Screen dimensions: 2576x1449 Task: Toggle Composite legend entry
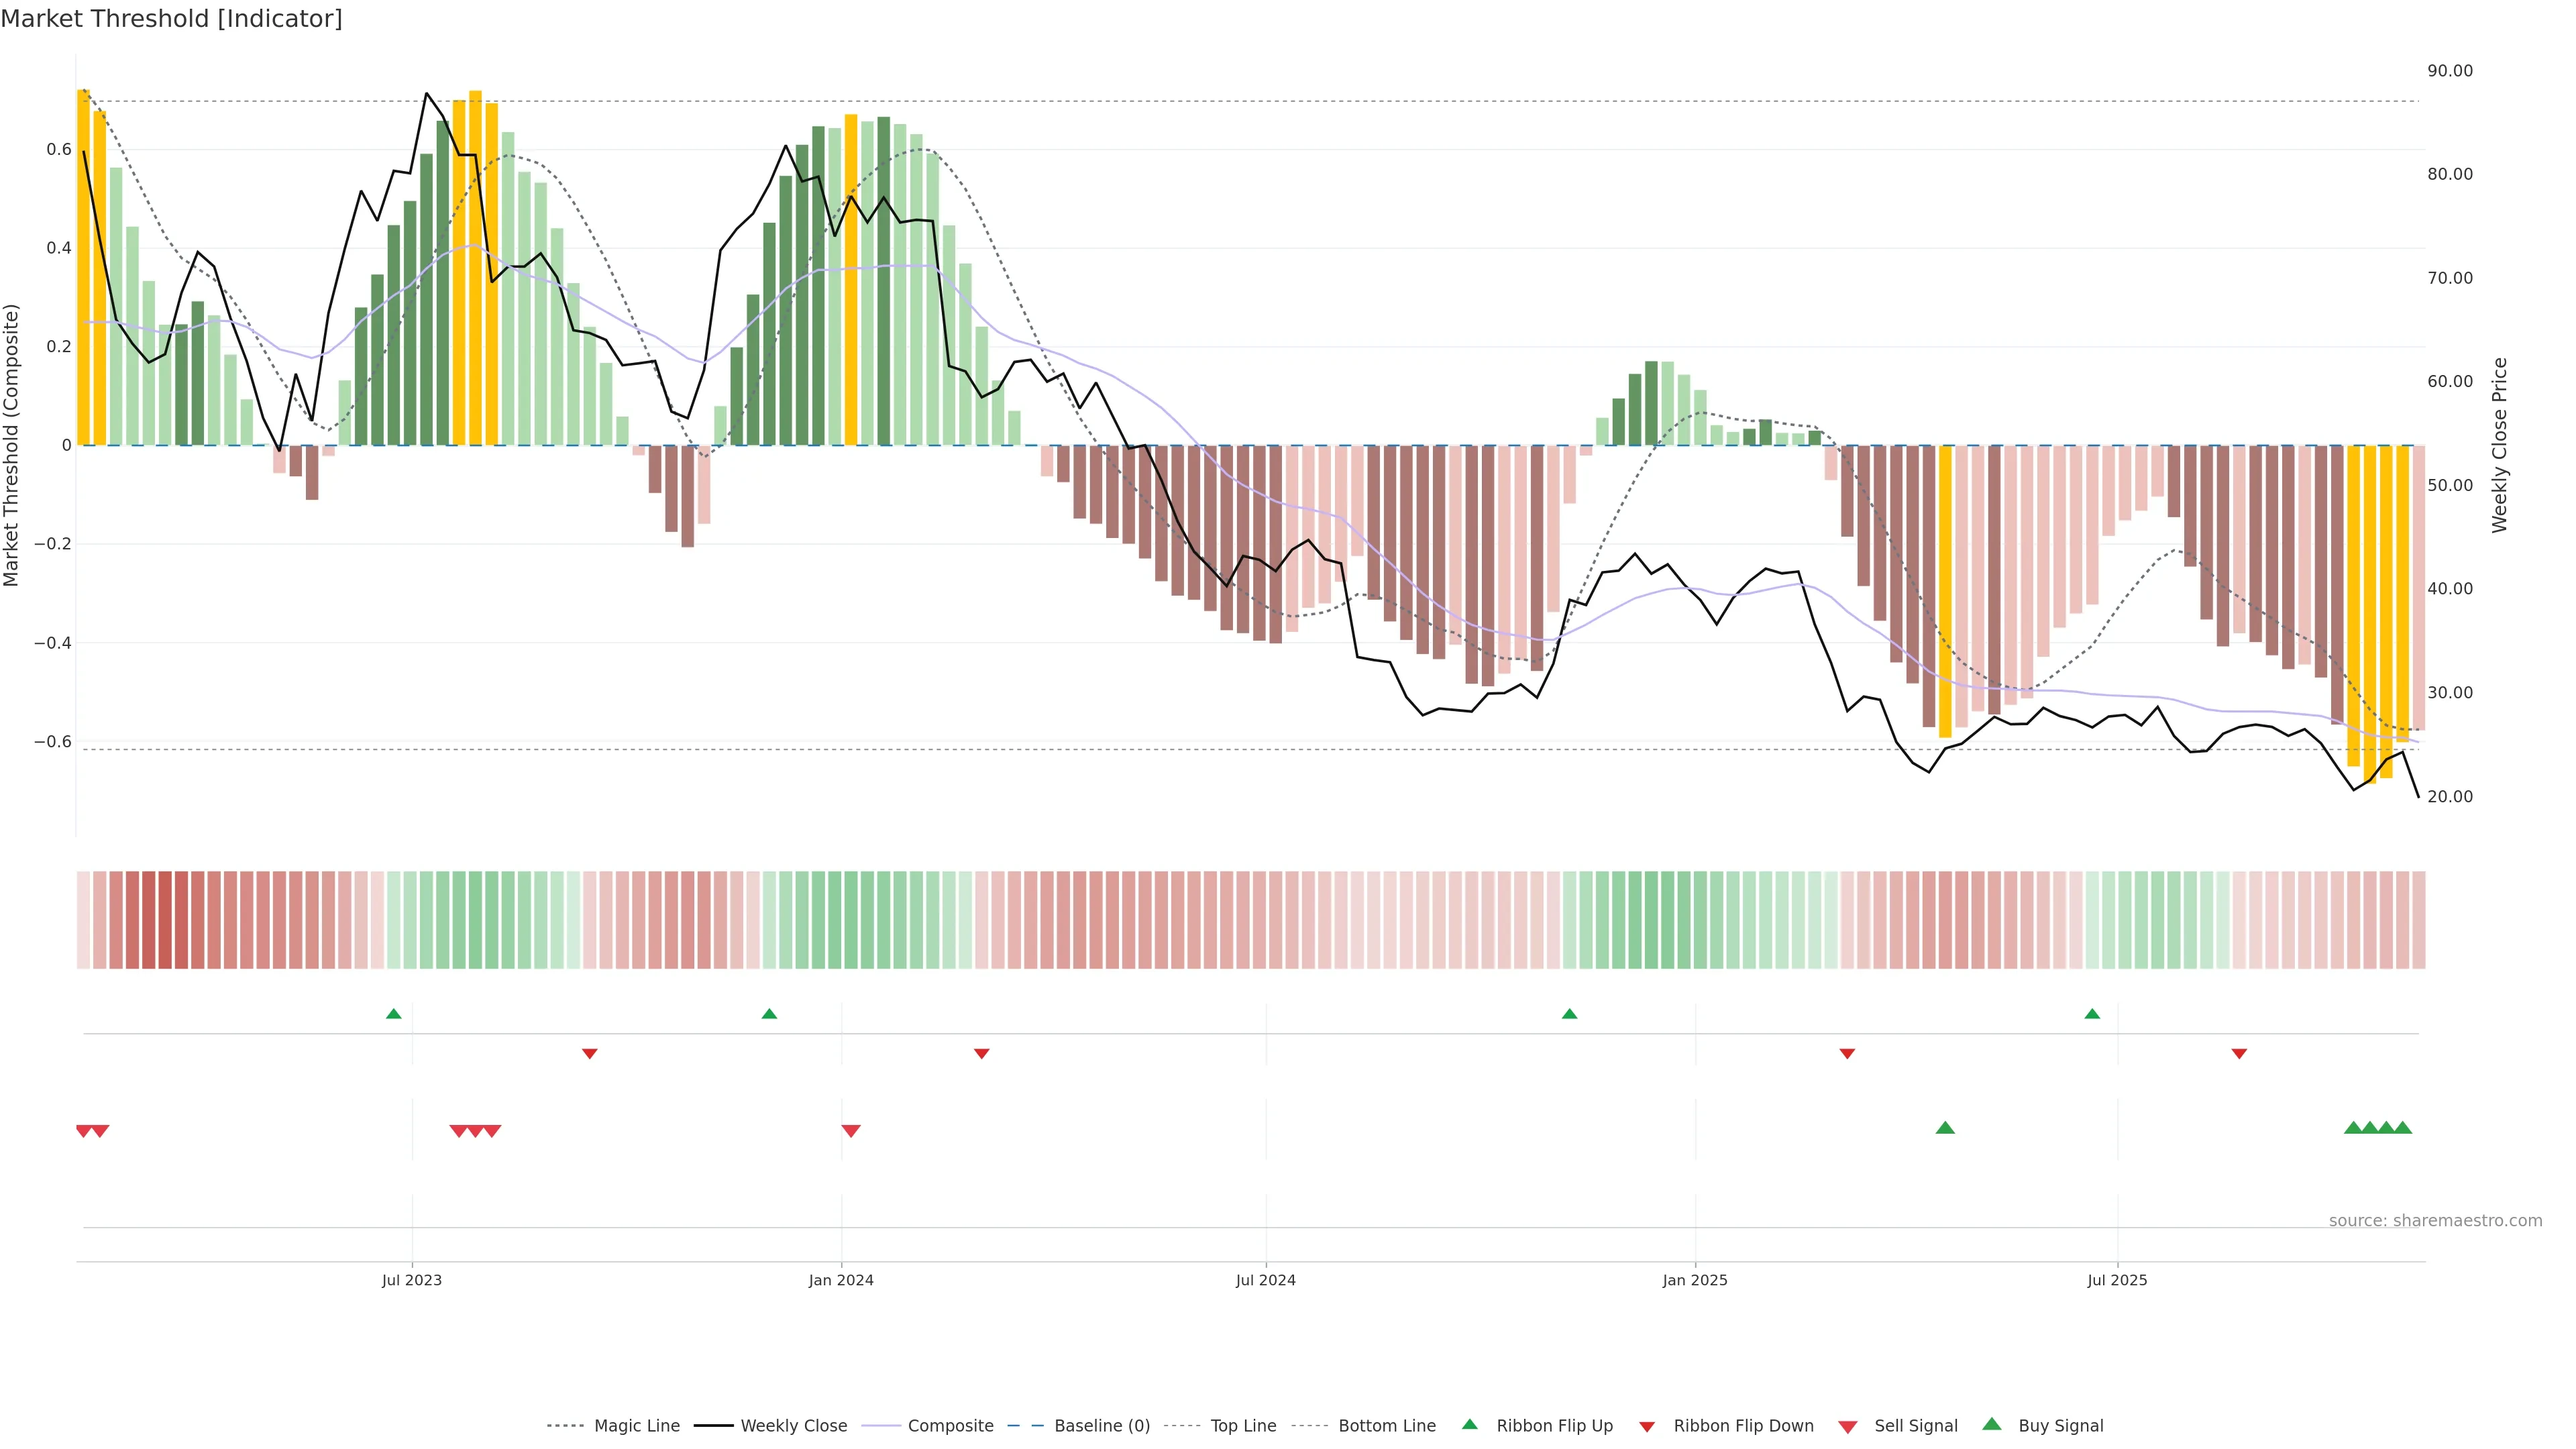950,1426
